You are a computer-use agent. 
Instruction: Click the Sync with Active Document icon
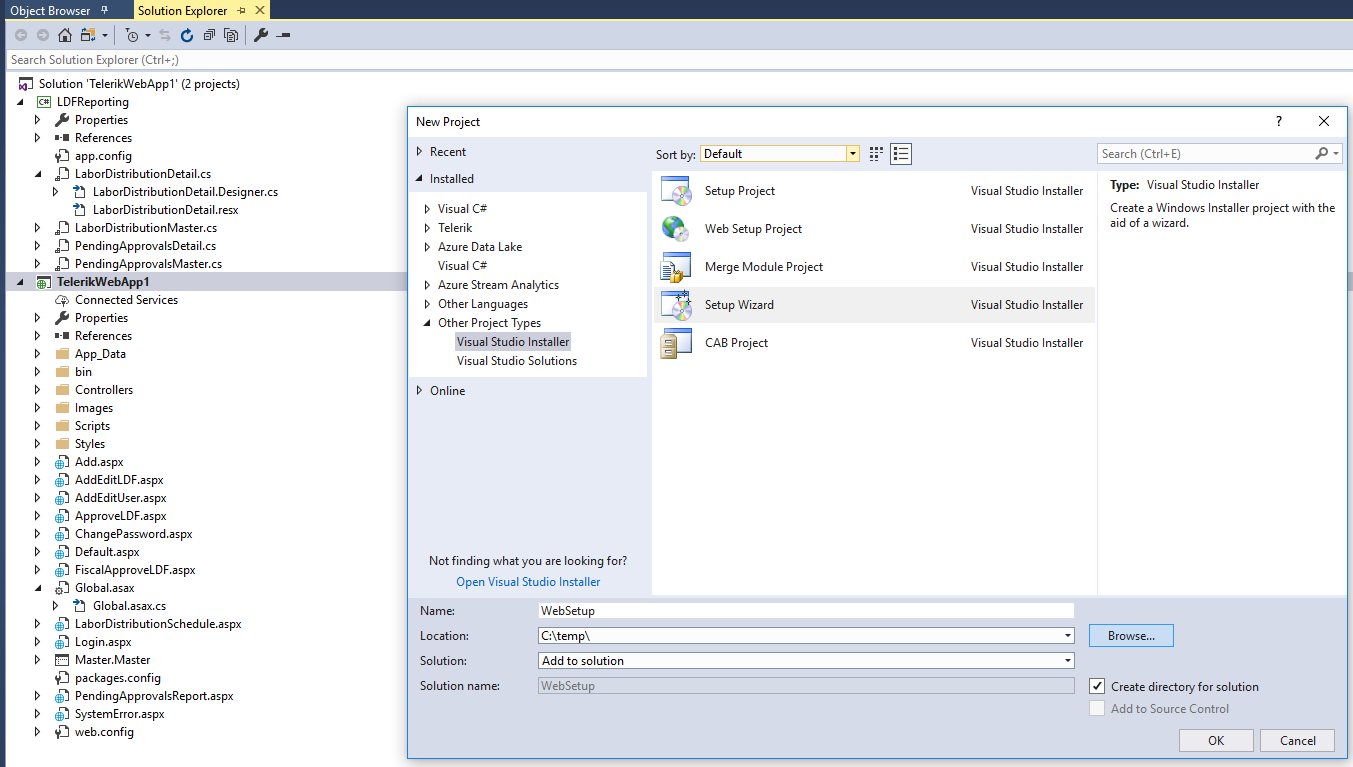pos(165,35)
